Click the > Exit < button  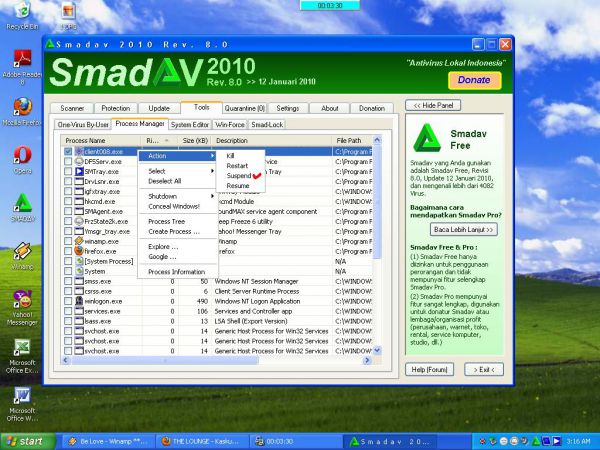(484, 370)
